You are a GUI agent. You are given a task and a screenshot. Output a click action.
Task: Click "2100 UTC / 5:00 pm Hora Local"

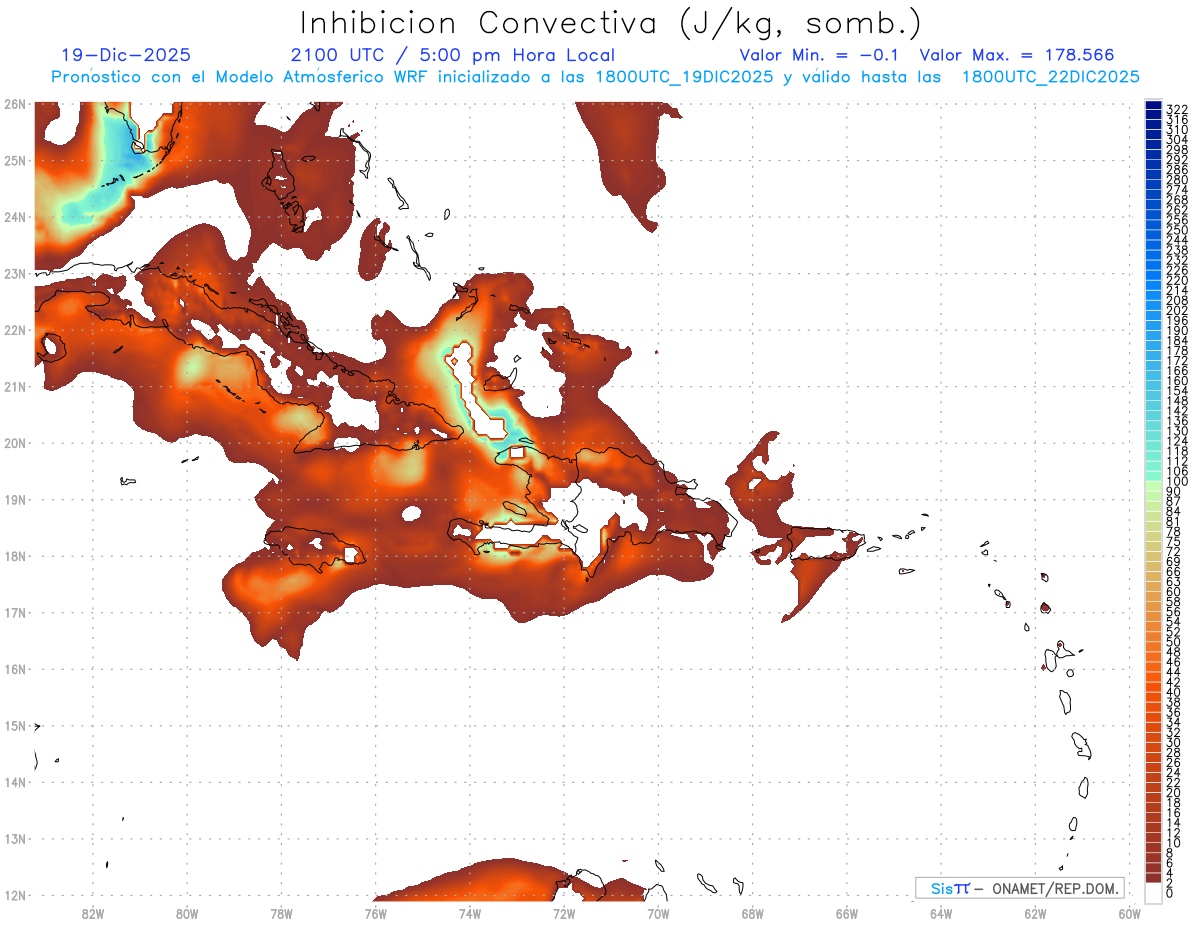coord(453,55)
